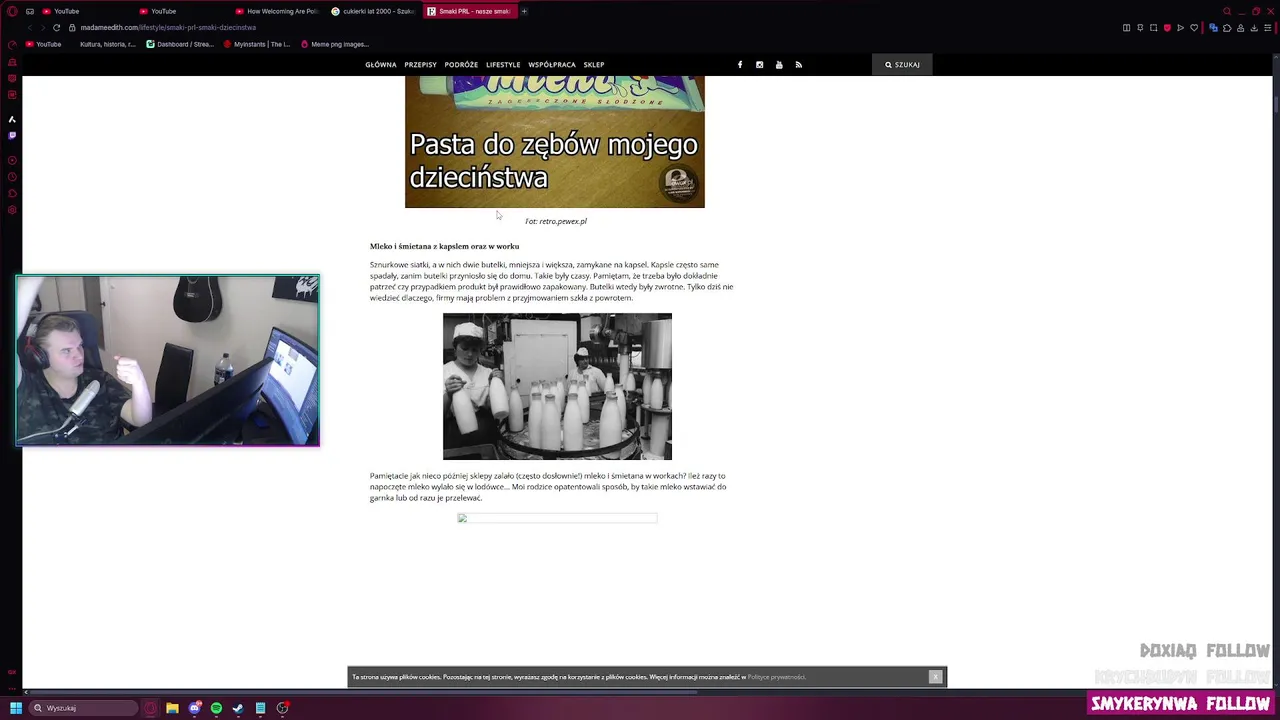Open the 'Dashboard / Strea...' bookmark
Screen dimensions: 1280x720
[180, 44]
